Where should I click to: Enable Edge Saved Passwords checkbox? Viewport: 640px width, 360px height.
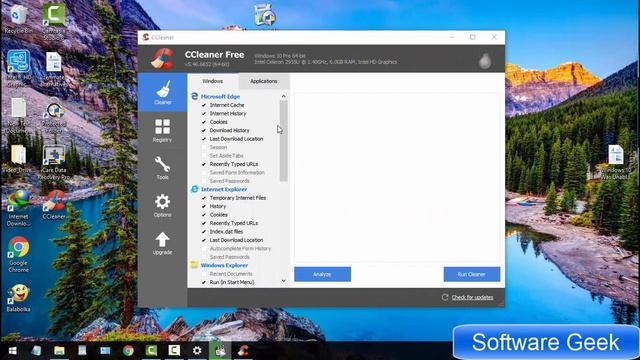(204, 181)
